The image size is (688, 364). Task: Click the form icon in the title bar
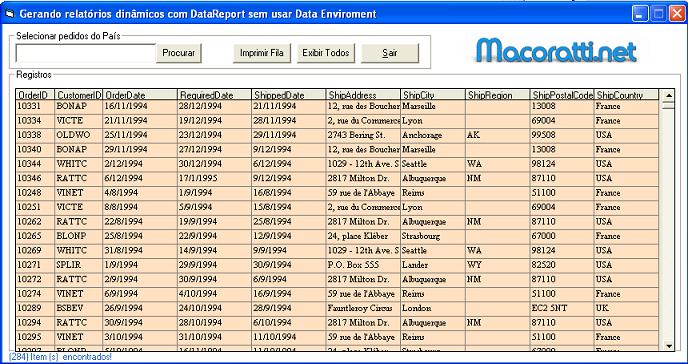[9, 14]
